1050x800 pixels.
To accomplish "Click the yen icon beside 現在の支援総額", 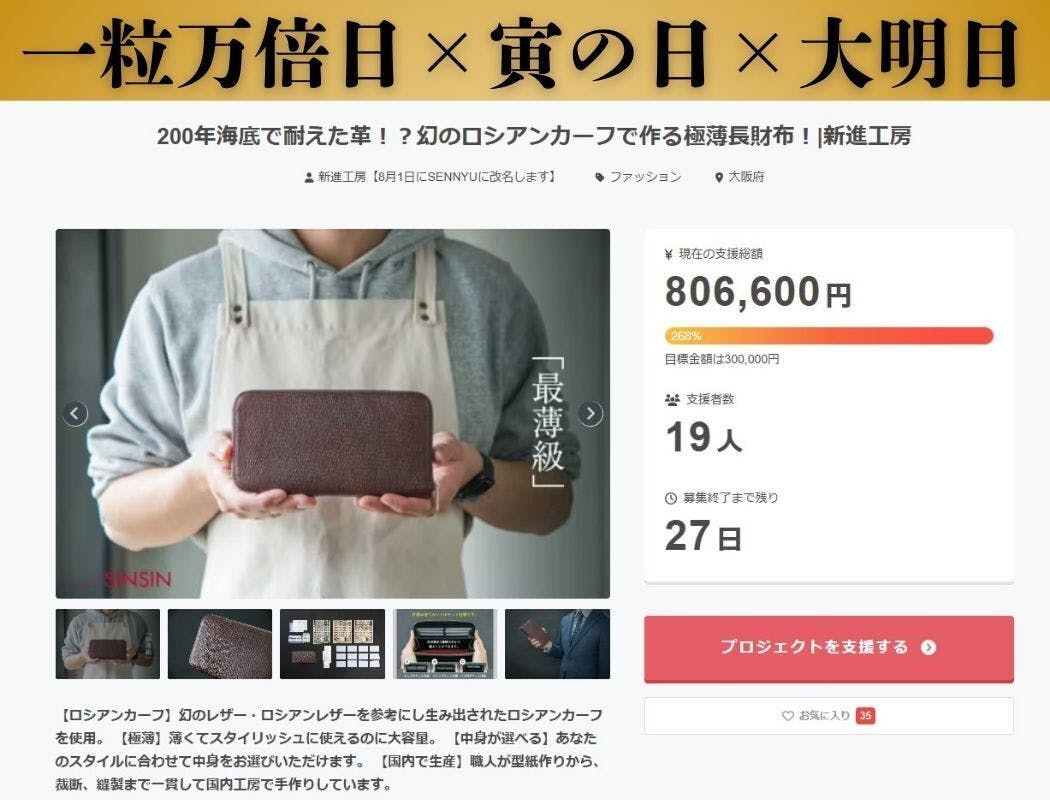I will coord(668,254).
